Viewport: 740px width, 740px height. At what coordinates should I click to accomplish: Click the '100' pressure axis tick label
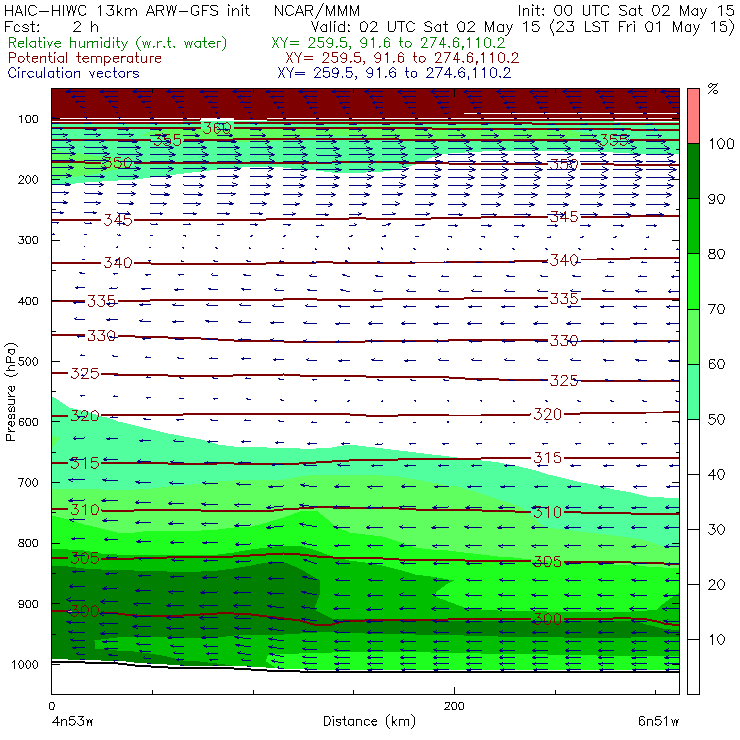point(28,119)
